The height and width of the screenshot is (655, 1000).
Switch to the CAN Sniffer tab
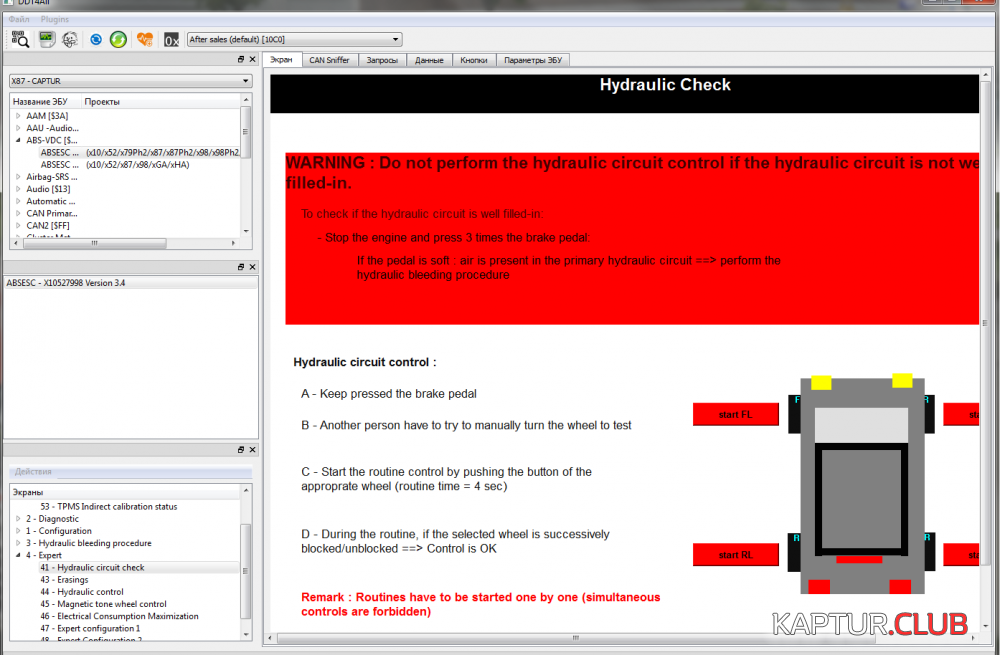tap(329, 60)
